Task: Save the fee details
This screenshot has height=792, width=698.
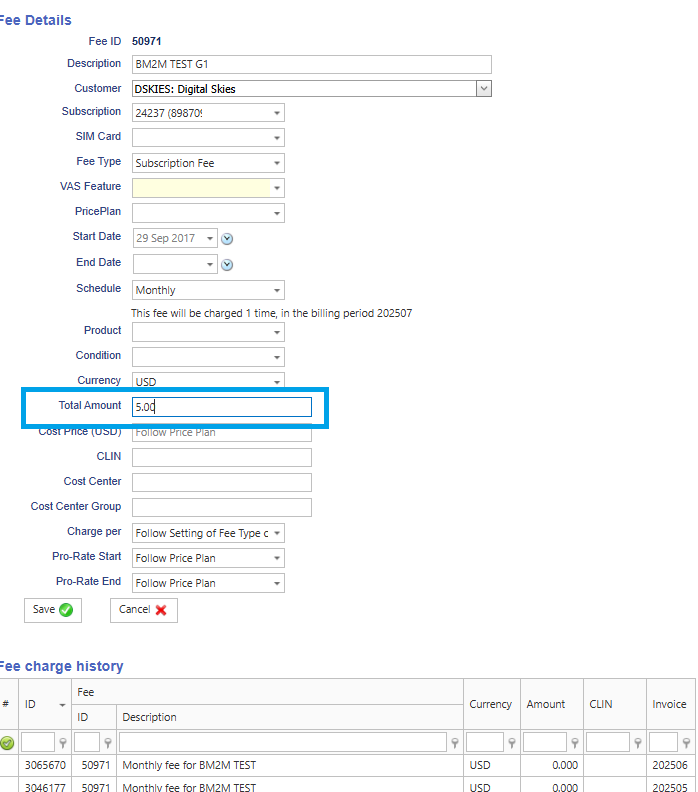Action: (x=52, y=610)
